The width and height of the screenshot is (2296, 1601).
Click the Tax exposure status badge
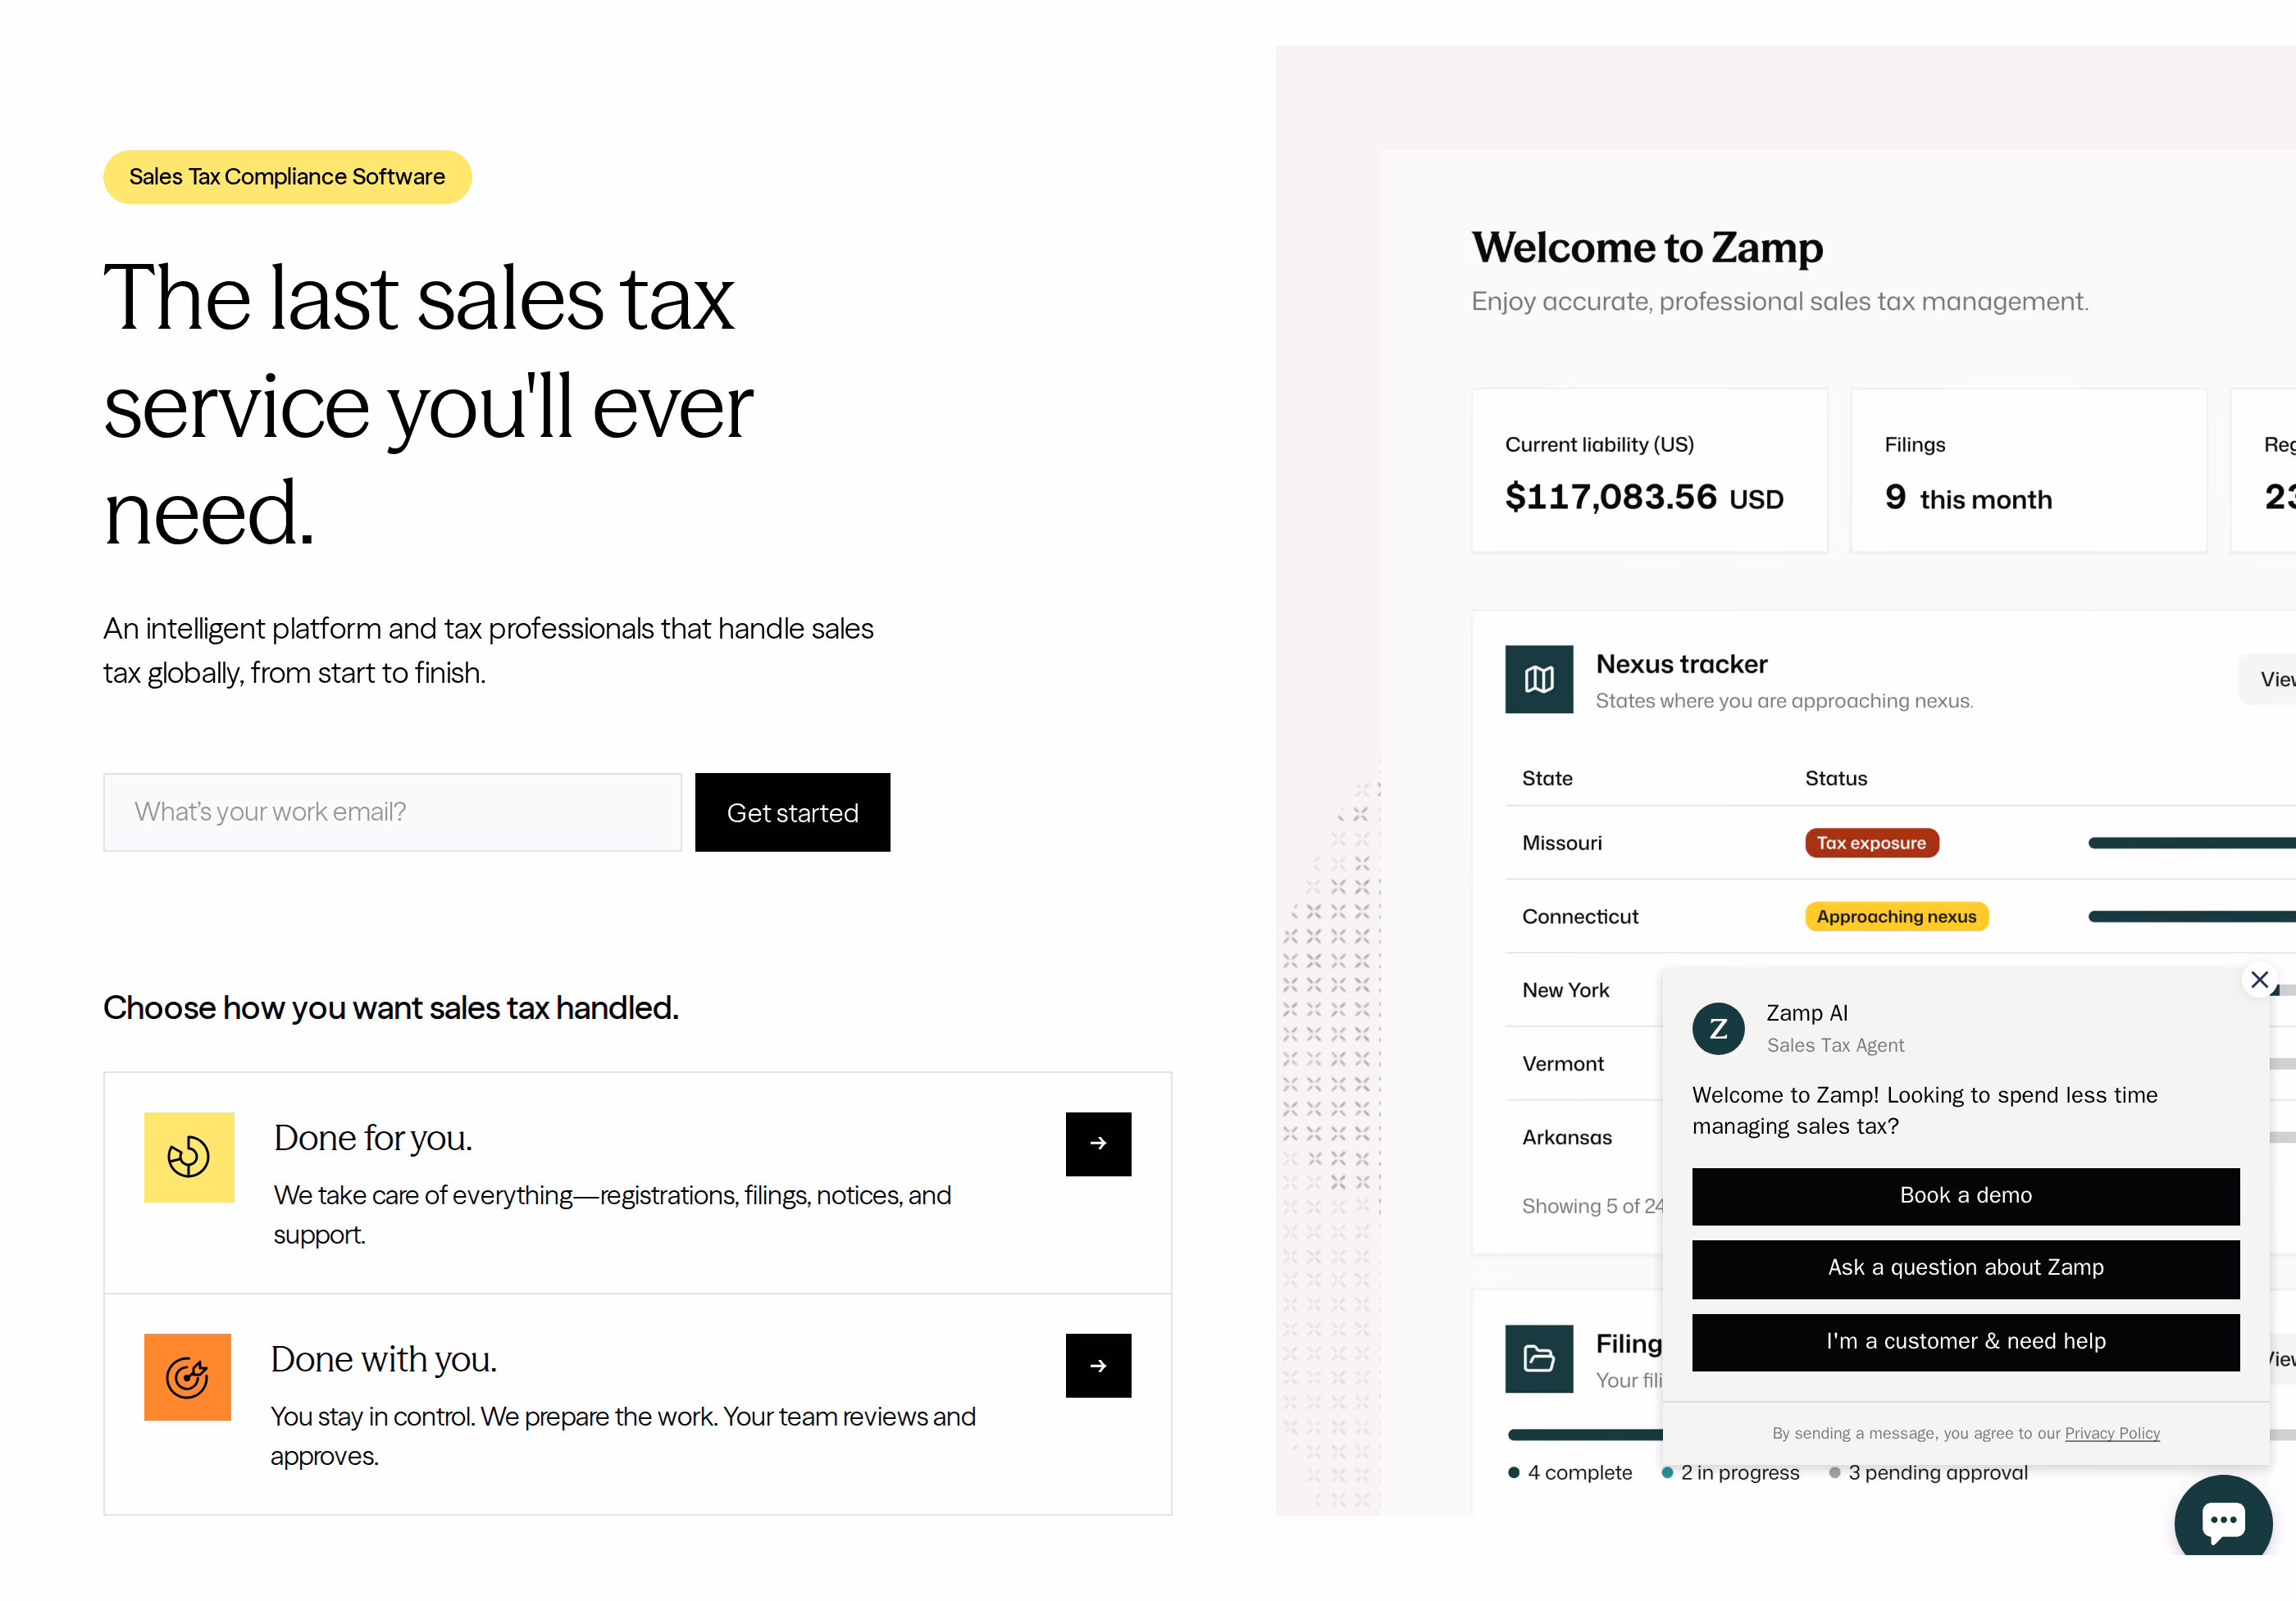coord(1871,843)
